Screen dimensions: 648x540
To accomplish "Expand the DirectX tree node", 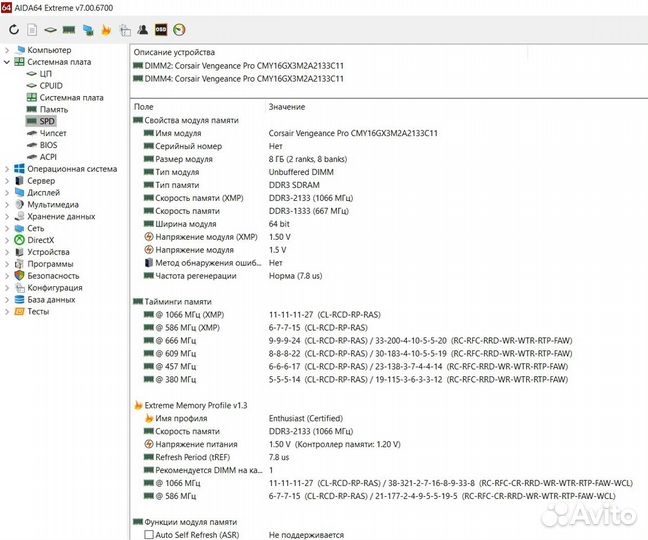I will coord(7,240).
